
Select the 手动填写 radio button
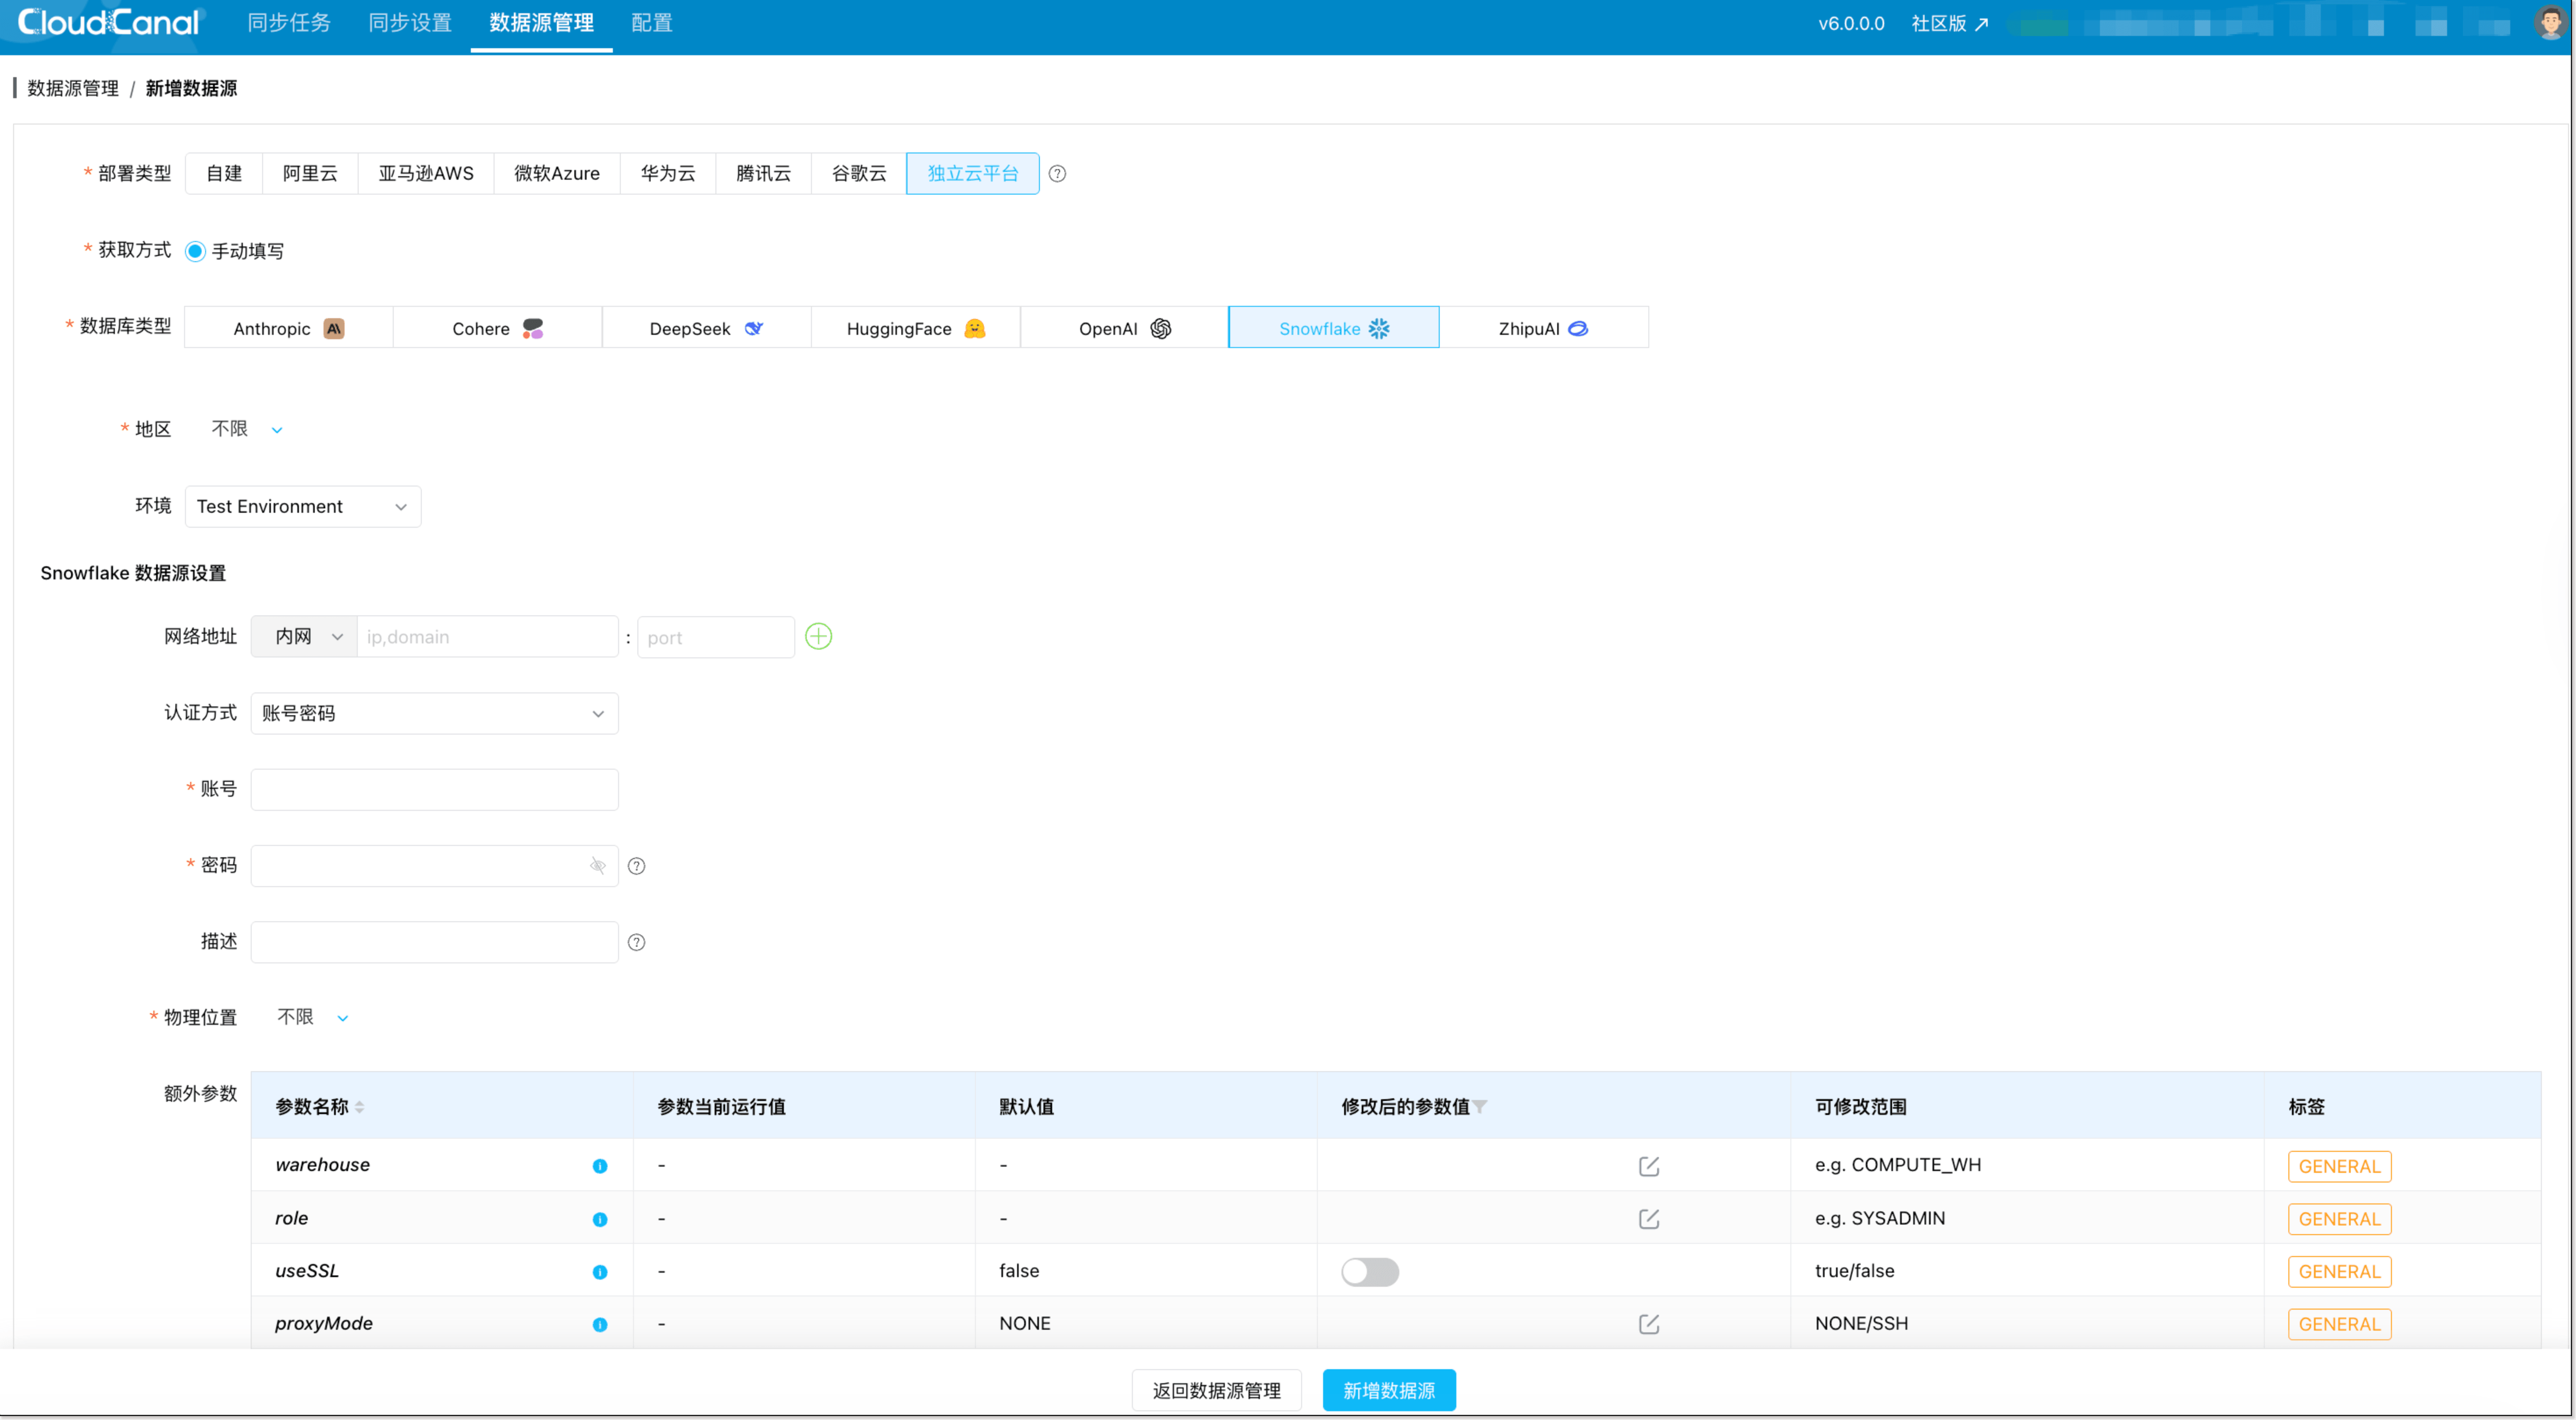pos(195,251)
